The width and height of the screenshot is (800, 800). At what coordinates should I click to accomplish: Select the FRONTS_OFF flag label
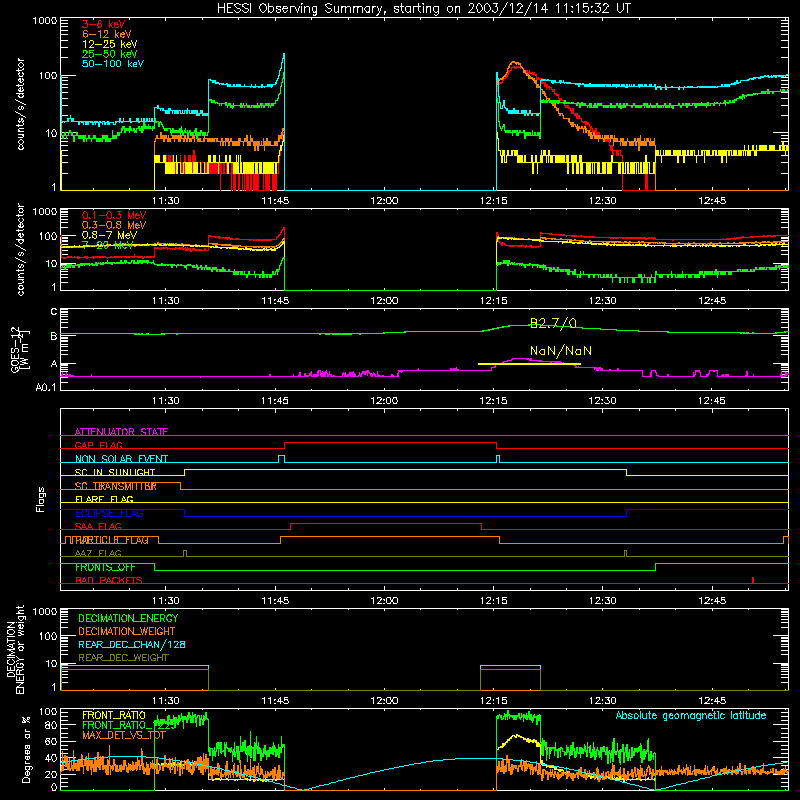coord(105,567)
